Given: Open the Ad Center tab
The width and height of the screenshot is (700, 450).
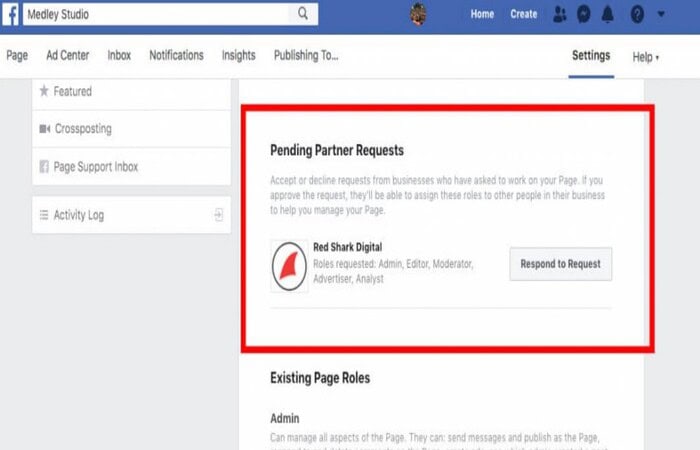Looking at the screenshot, I should 67,55.
